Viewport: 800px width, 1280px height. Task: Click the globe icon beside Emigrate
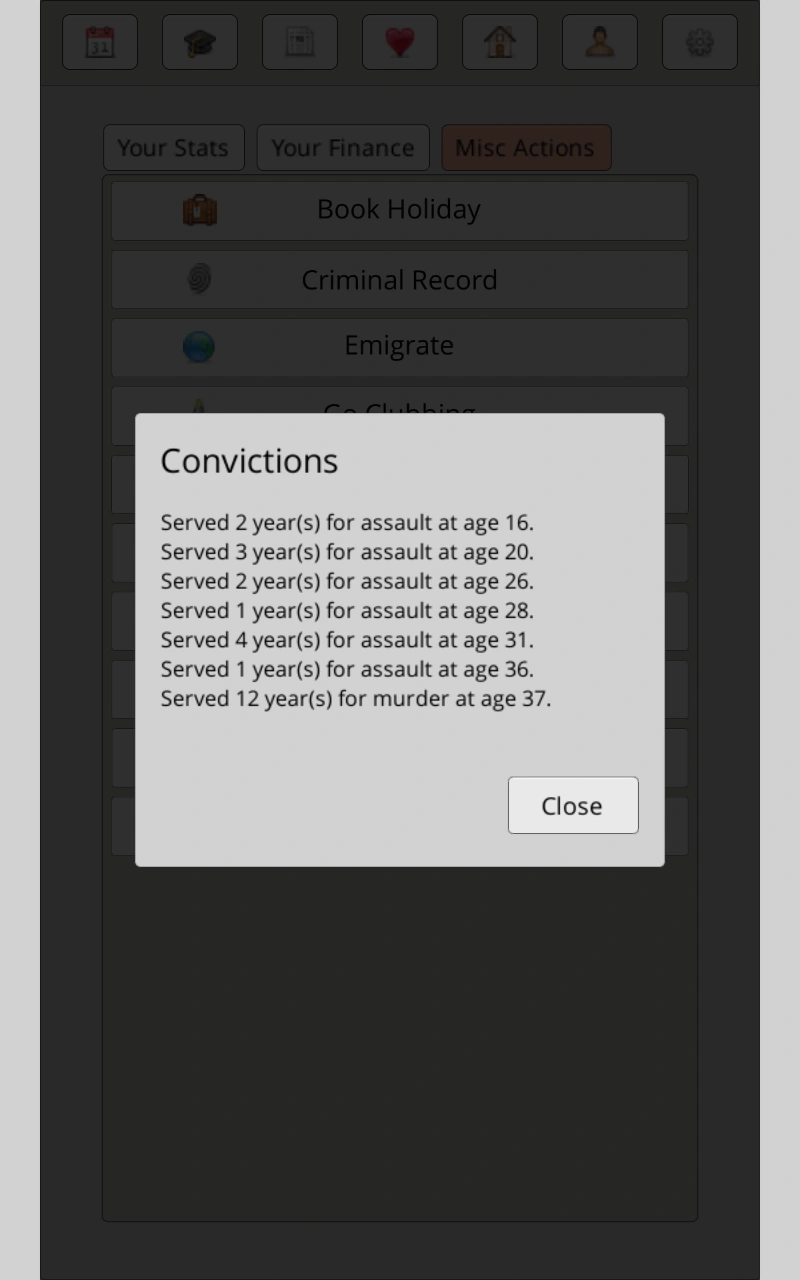tap(199, 347)
